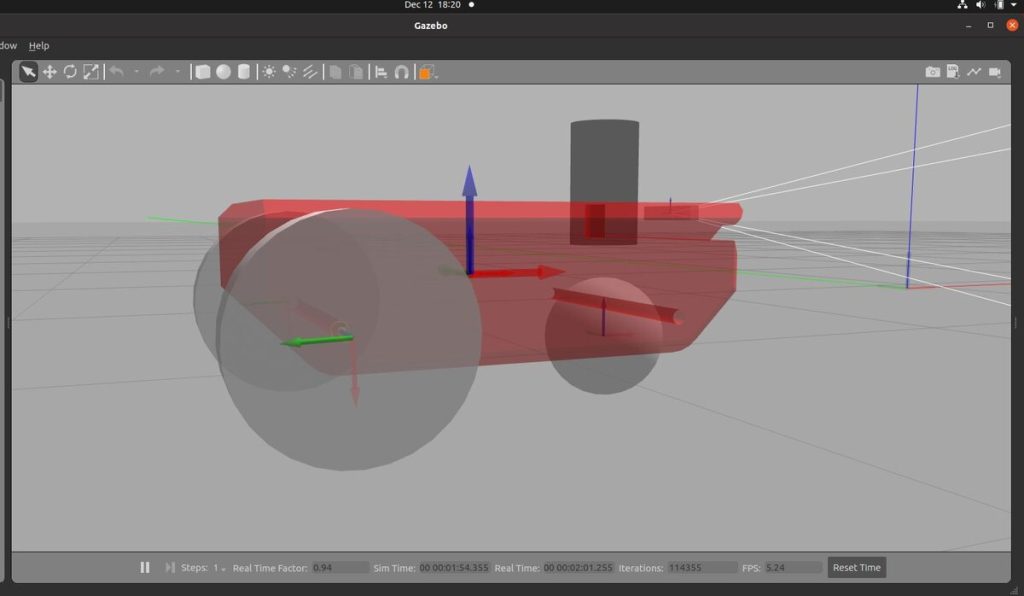Activate the Rotate mode tool

pyautogui.click(x=69, y=71)
